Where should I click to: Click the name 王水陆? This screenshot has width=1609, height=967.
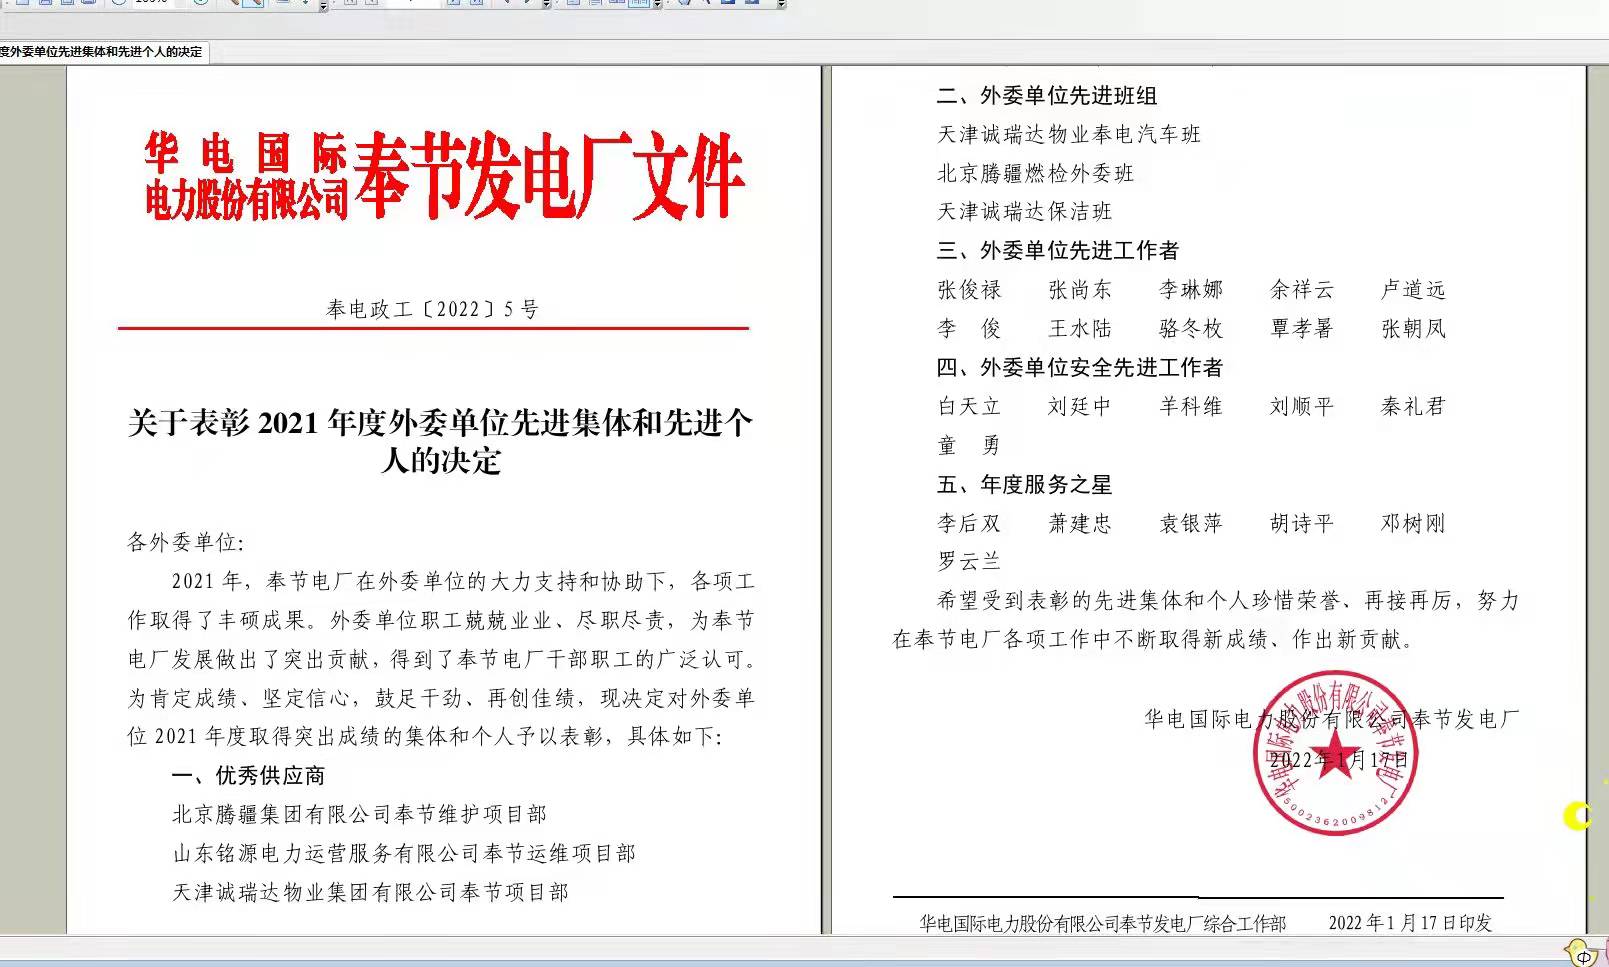tap(1080, 328)
